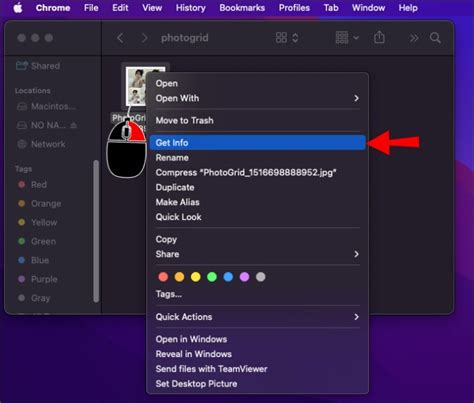Filter by Gray tag in sidebar
The height and width of the screenshot is (403, 474).
pyautogui.click(x=34, y=298)
